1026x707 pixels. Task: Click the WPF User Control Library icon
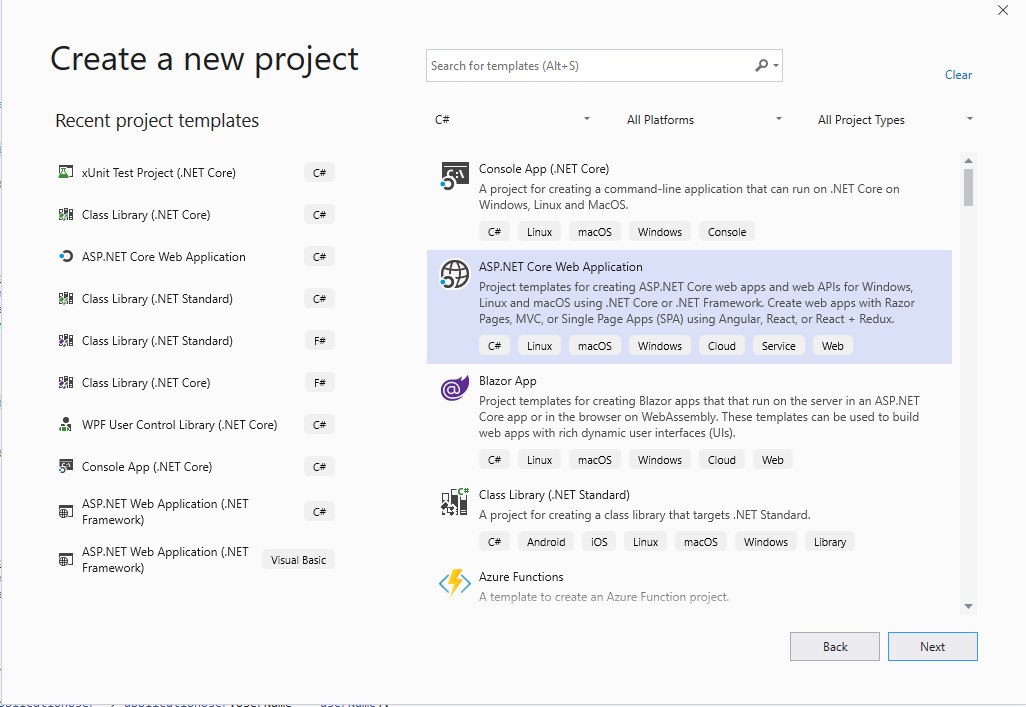click(x=65, y=424)
